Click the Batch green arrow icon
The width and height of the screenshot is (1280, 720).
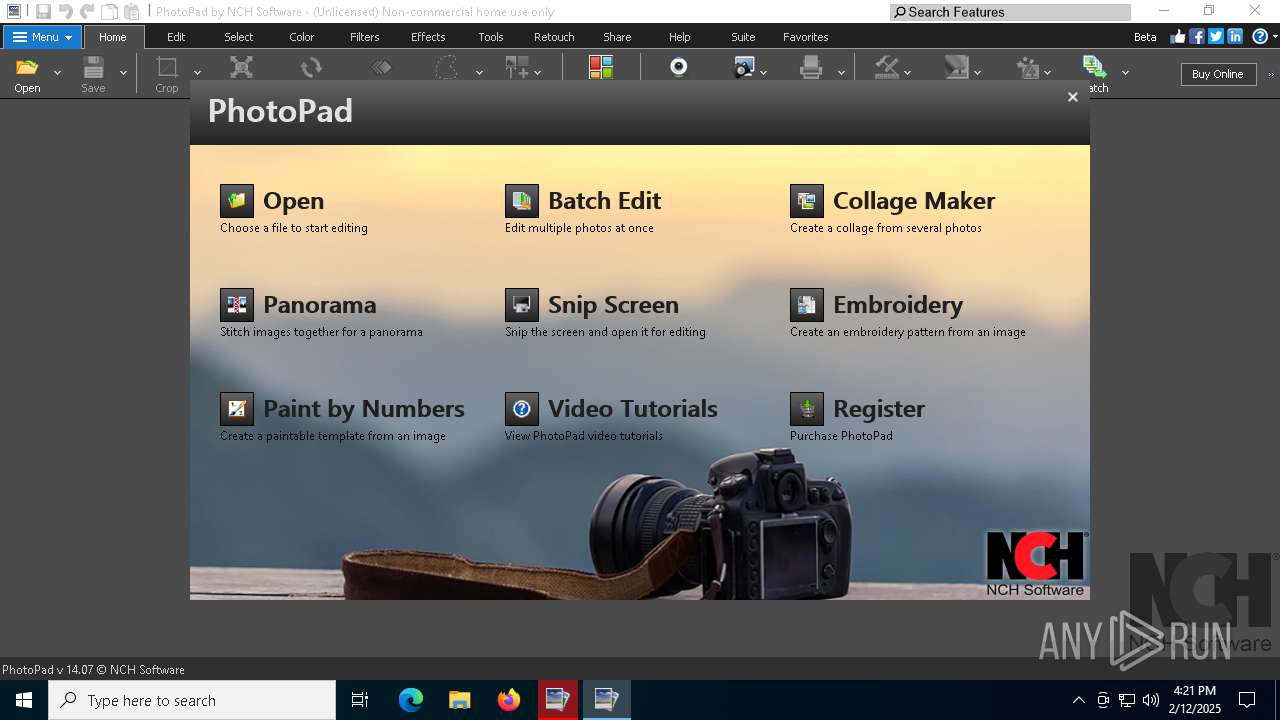click(1094, 67)
